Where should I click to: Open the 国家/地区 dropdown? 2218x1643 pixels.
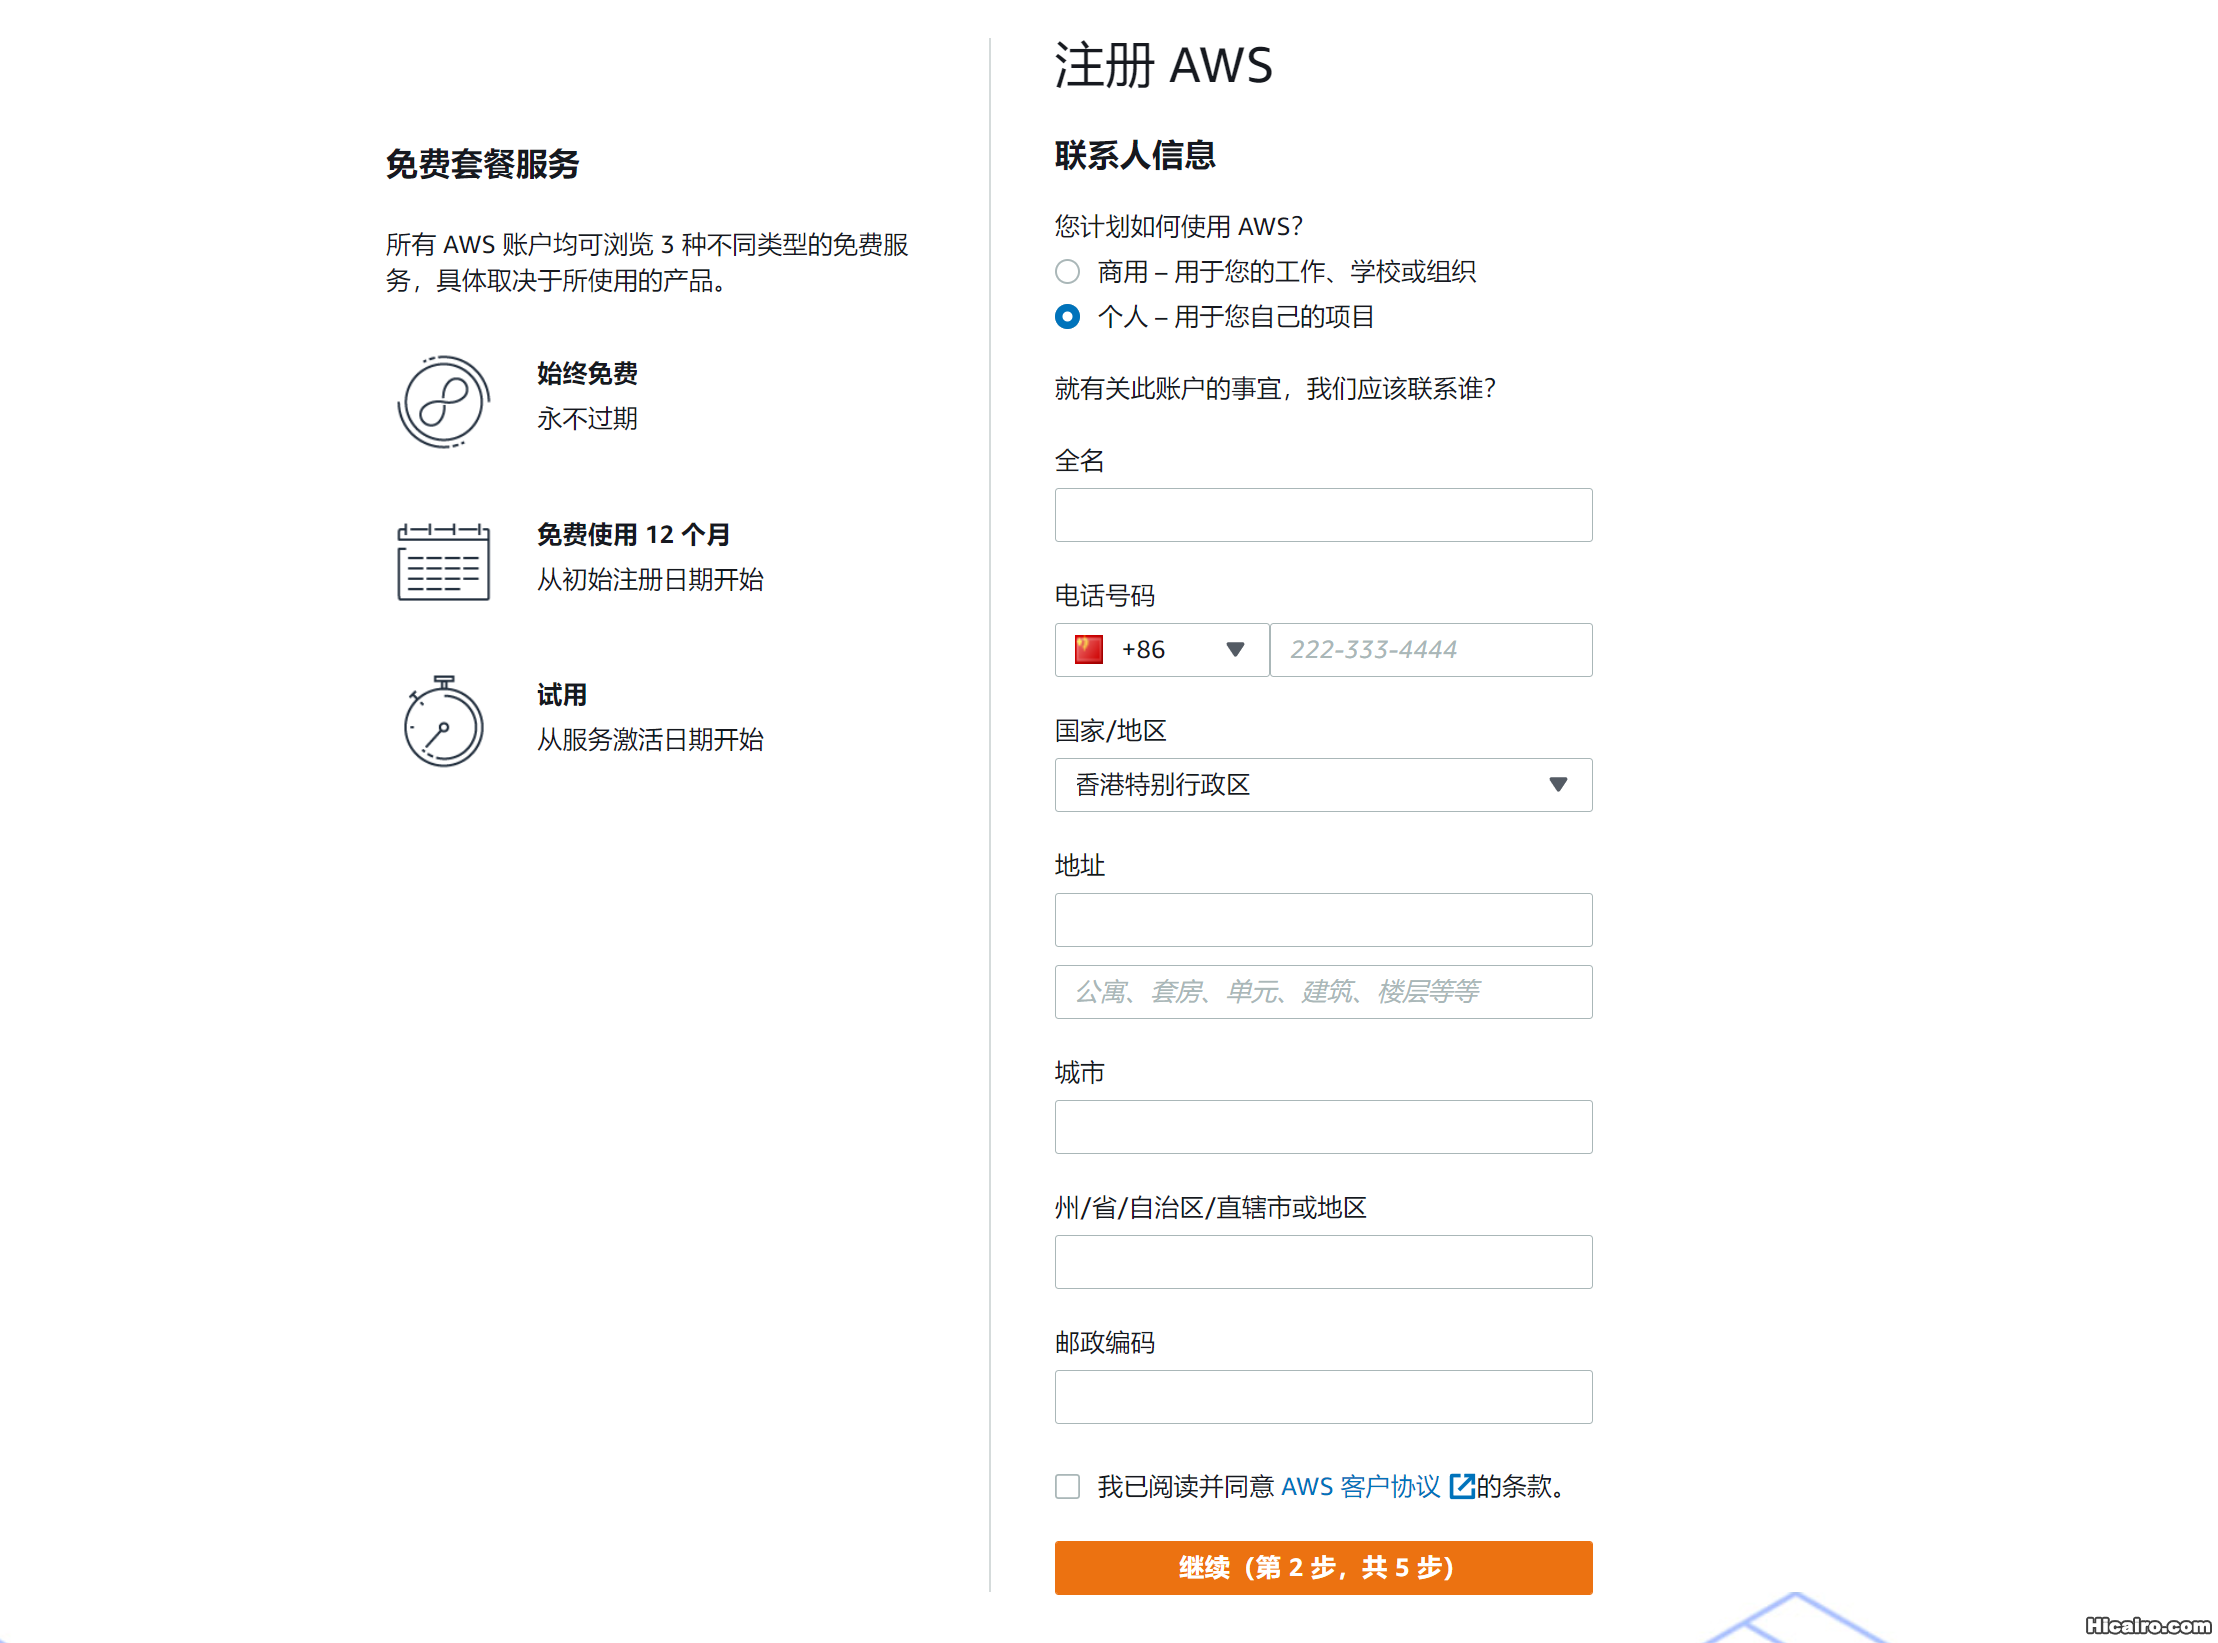coord(1322,785)
